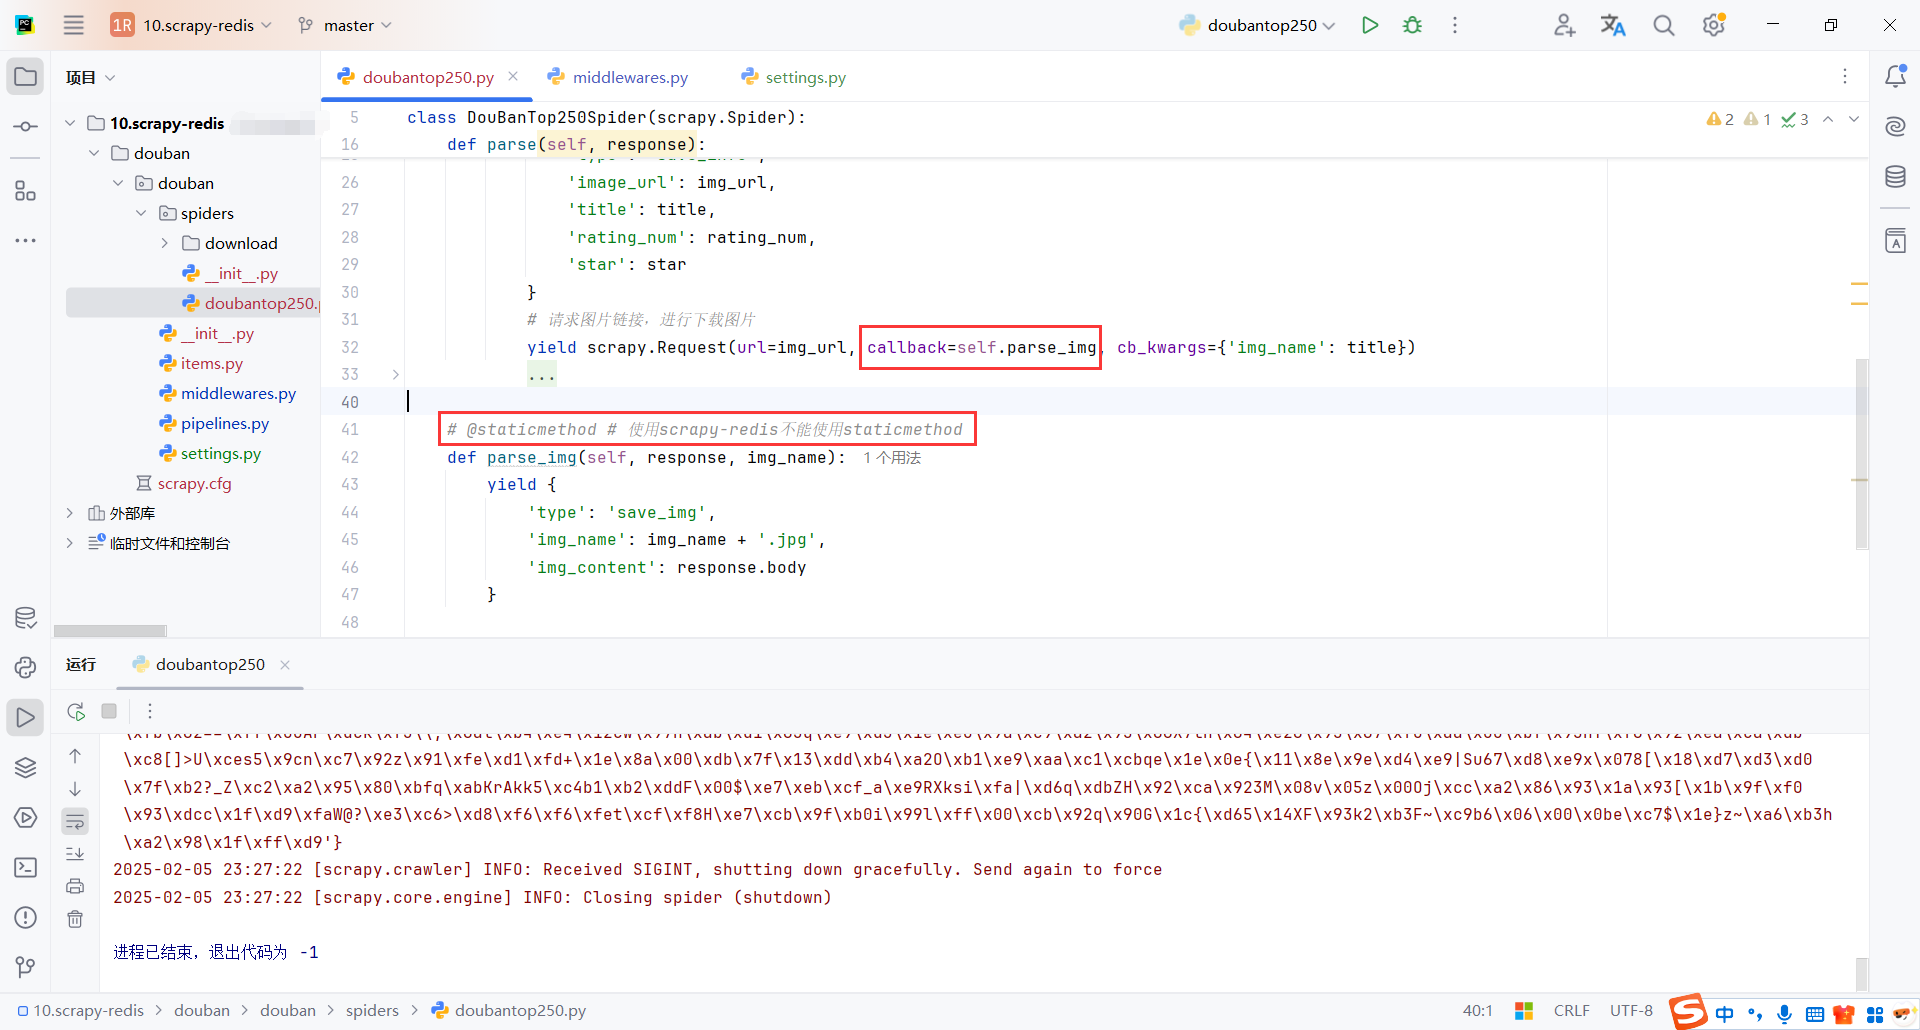Open the main hamburger menu
Viewport: 1920px width, 1030px height.
pos(74,25)
